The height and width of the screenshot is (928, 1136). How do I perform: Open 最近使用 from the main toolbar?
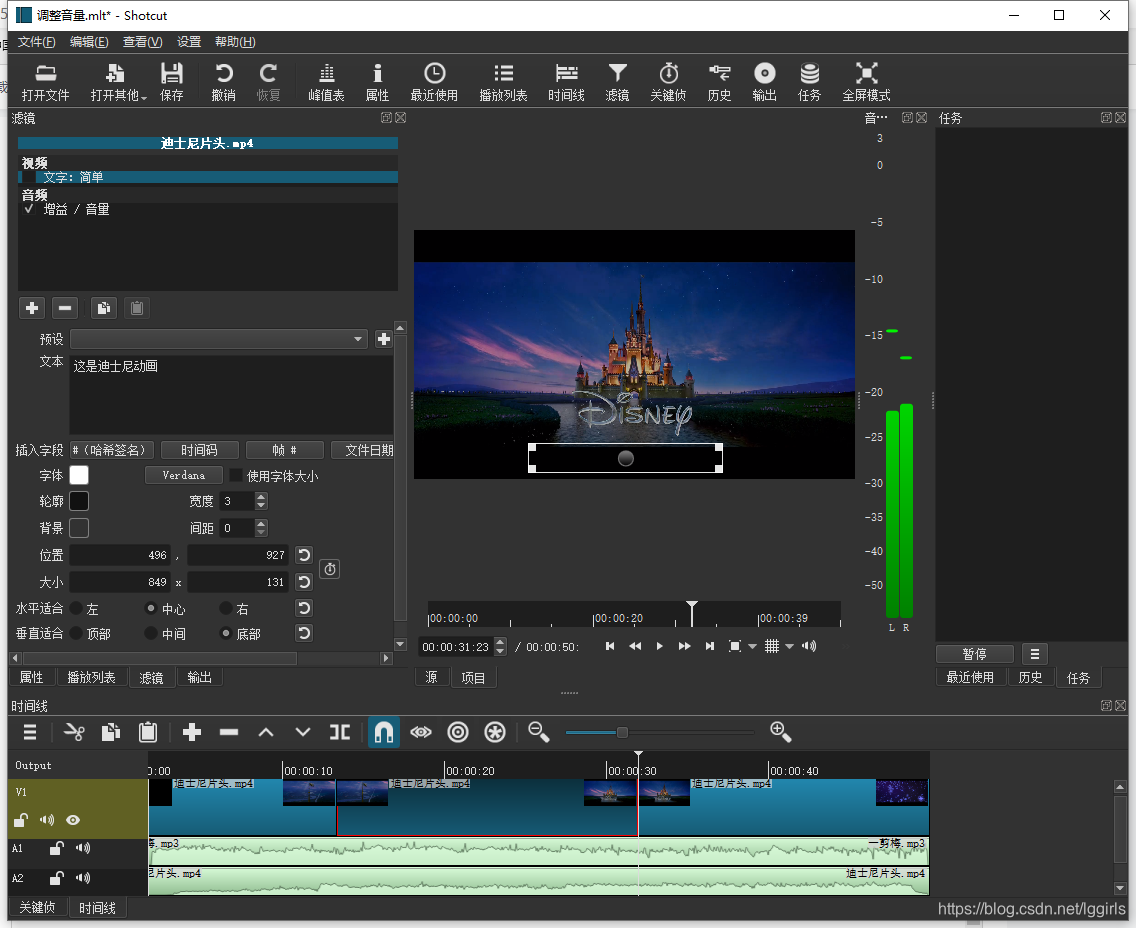[x=434, y=82]
